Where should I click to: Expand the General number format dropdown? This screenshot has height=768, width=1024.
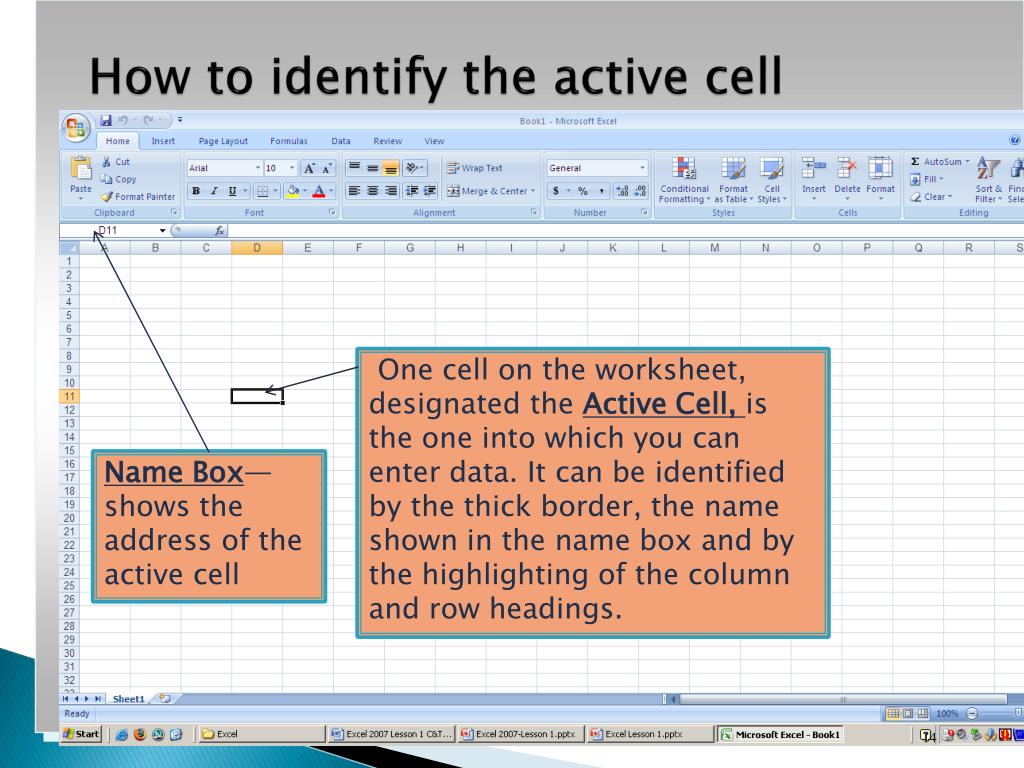pos(643,168)
